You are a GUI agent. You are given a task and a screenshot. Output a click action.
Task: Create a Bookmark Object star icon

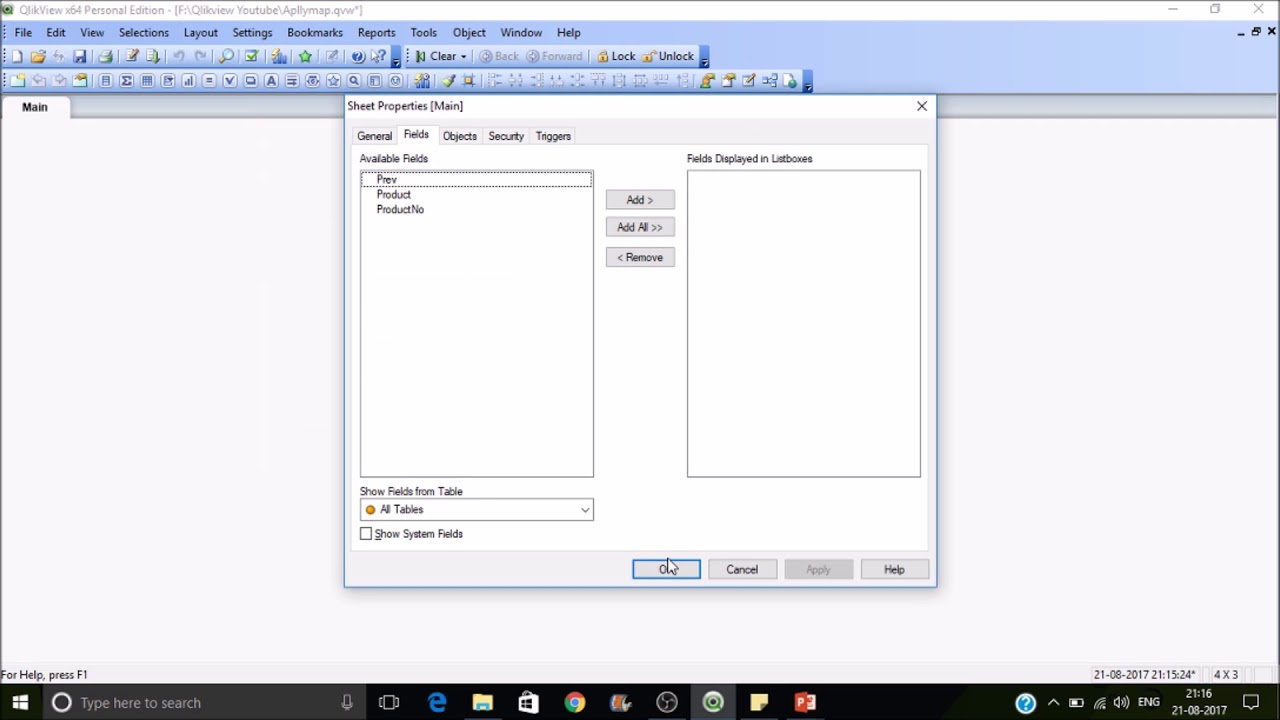pyautogui.click(x=333, y=81)
